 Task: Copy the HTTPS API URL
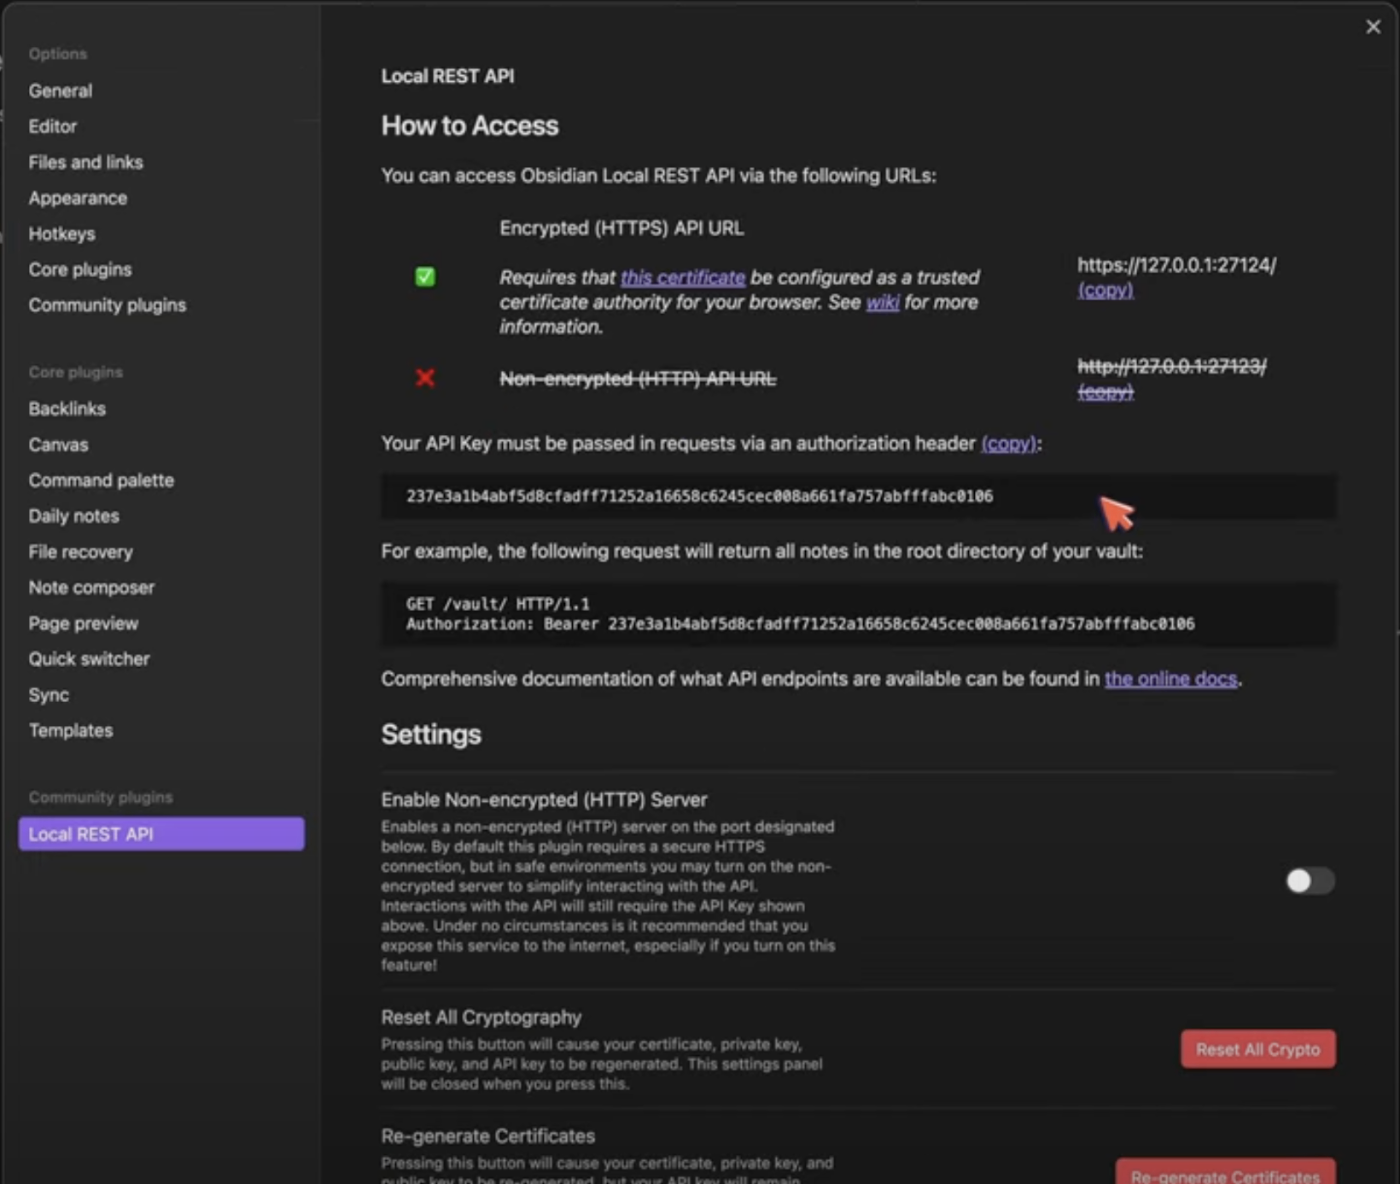point(1105,290)
